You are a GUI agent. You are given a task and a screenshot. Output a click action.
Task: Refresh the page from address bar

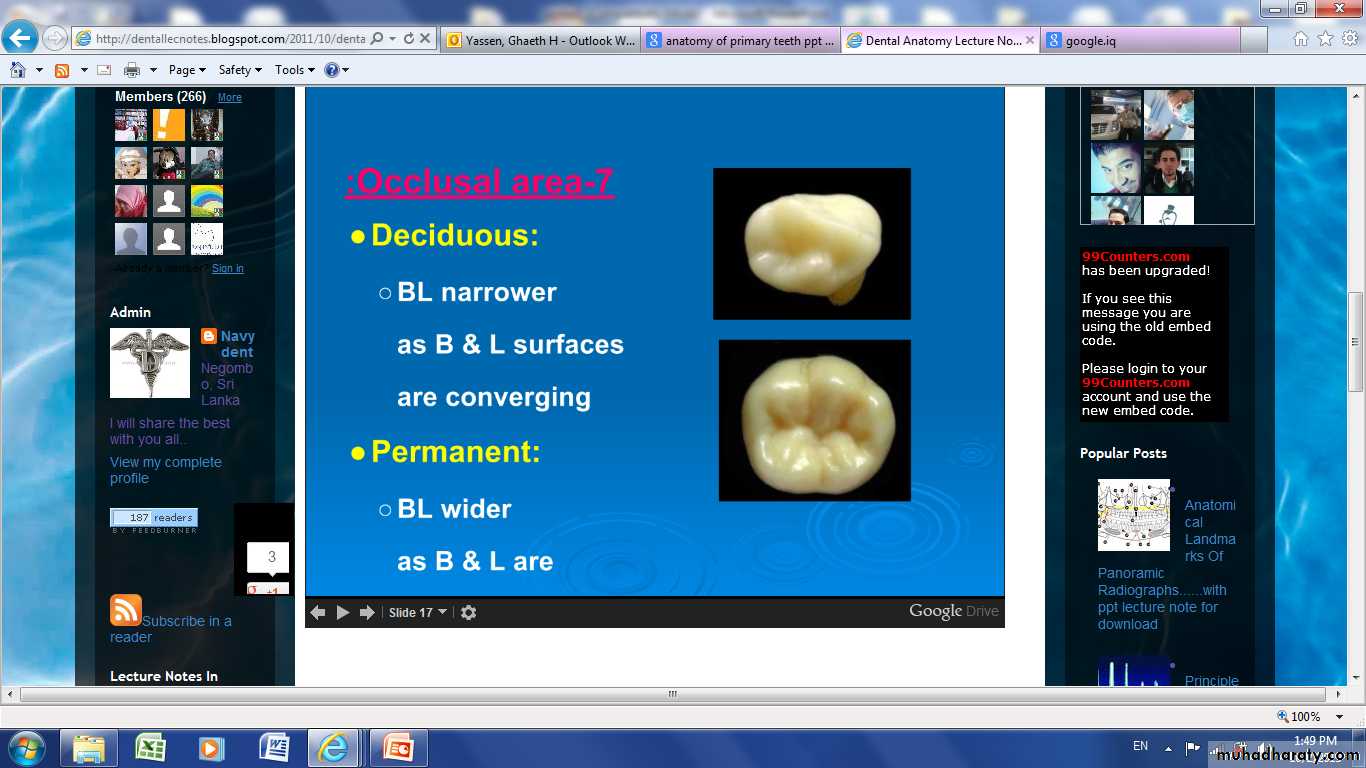tap(408, 39)
